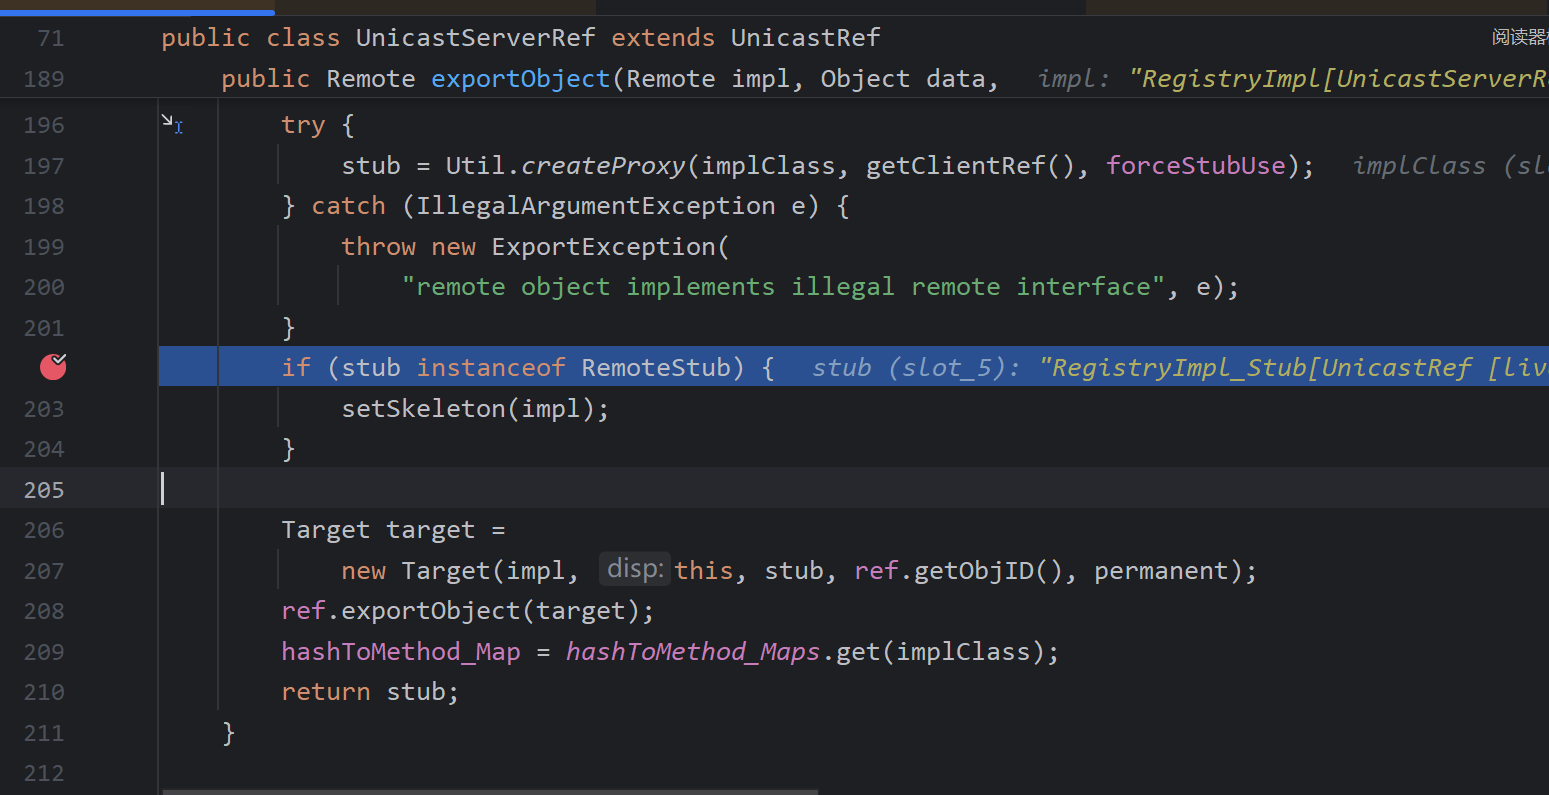Viewport: 1549px width, 795px height.
Task: Click the permanent argument on line 207
Action: click(x=1160, y=571)
